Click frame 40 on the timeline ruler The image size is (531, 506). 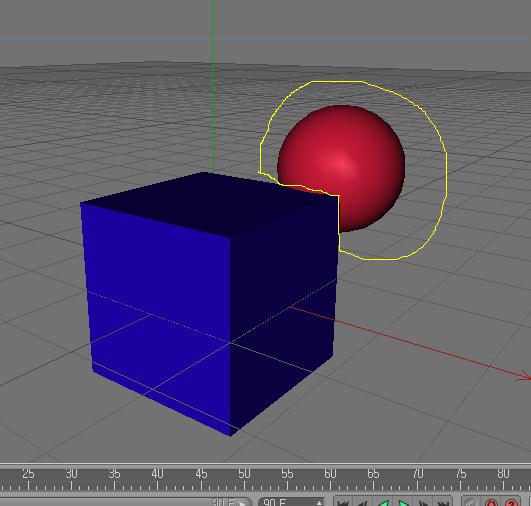157,473
